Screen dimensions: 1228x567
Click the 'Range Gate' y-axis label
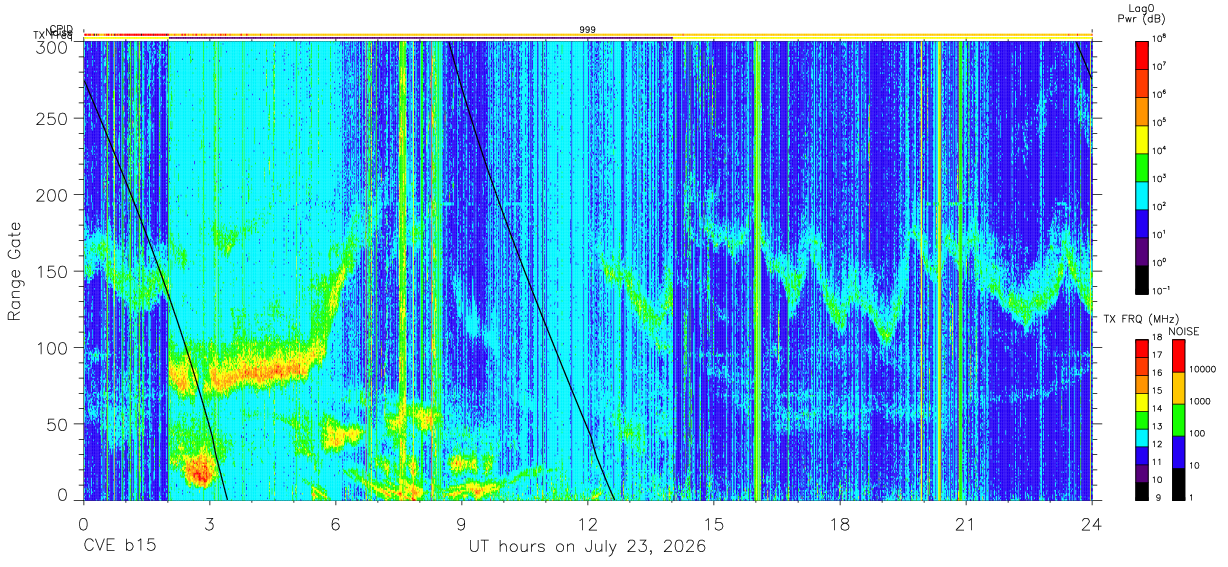pyautogui.click(x=15, y=270)
